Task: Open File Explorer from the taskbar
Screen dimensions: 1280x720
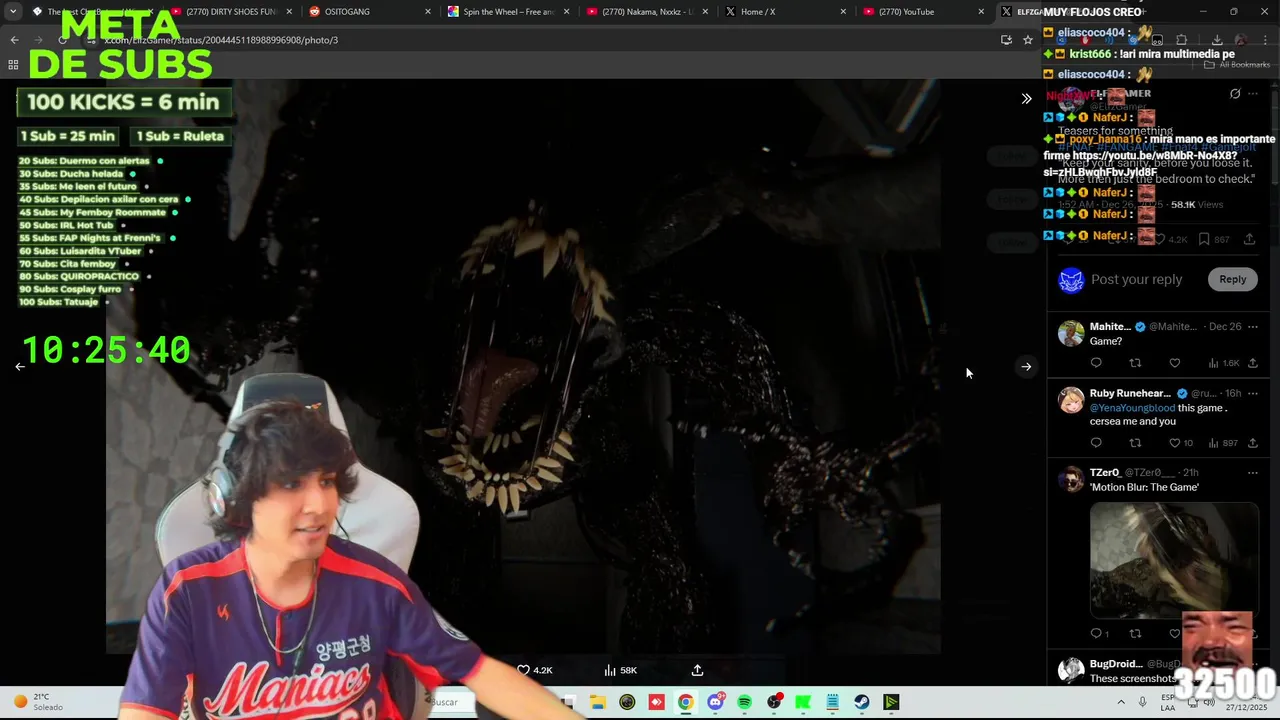Action: click(x=597, y=702)
